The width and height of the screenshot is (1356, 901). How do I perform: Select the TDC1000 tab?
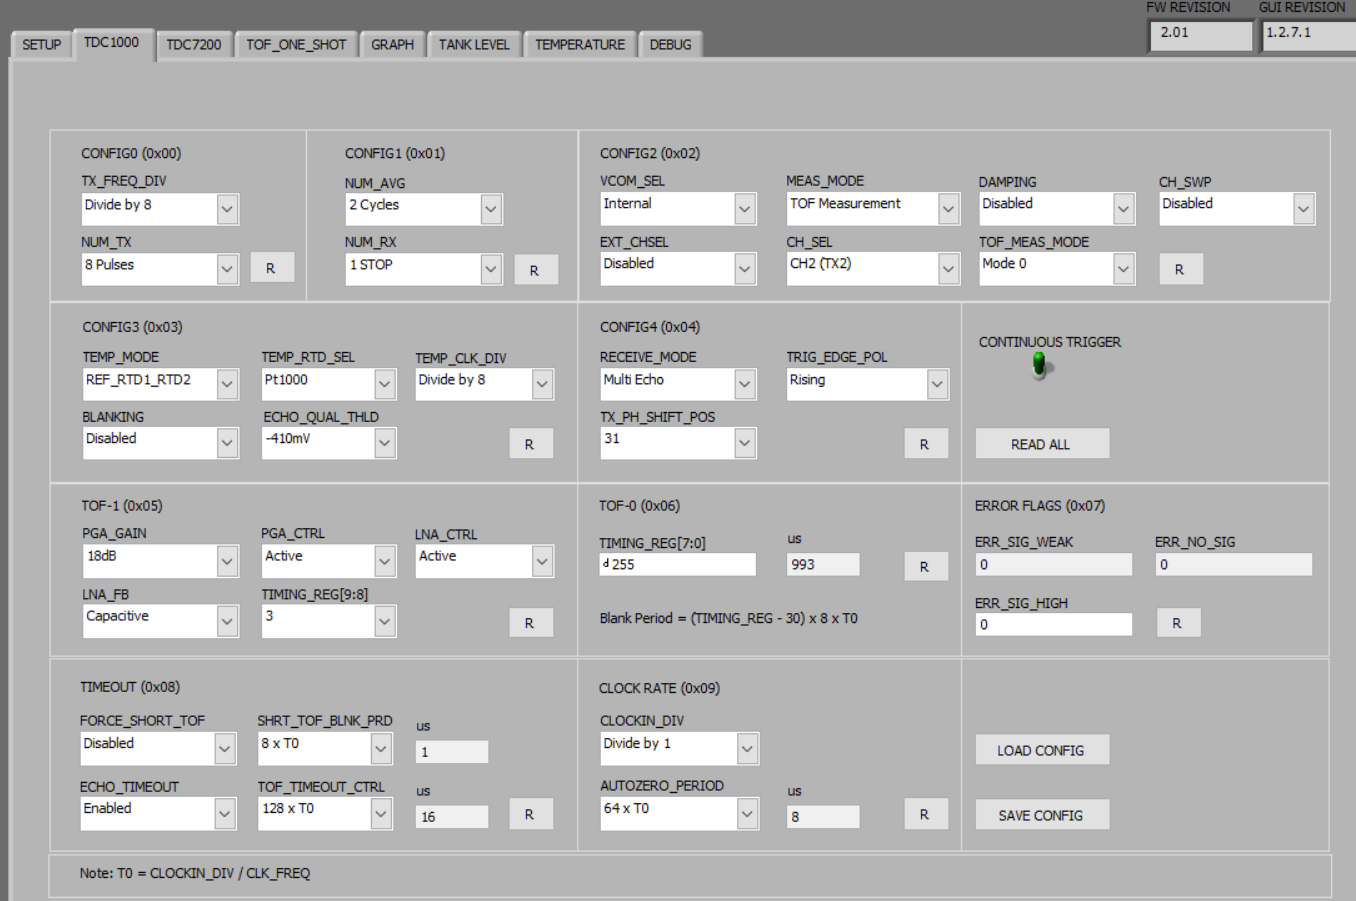pyautogui.click(x=112, y=43)
